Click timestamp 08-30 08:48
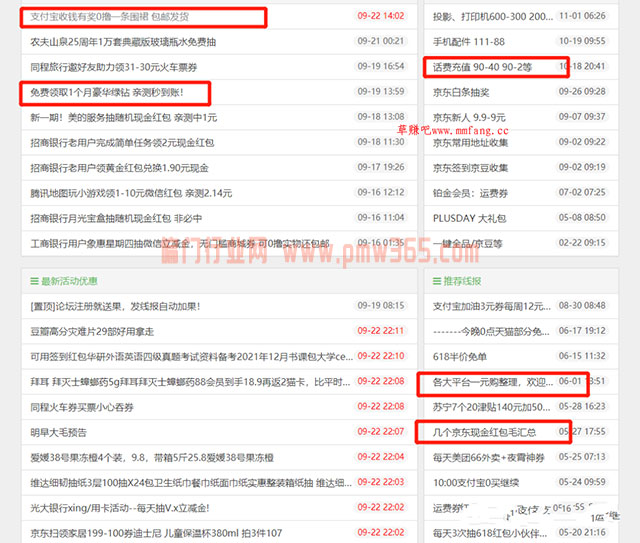Viewport: 640px width, 543px height. [x=582, y=306]
